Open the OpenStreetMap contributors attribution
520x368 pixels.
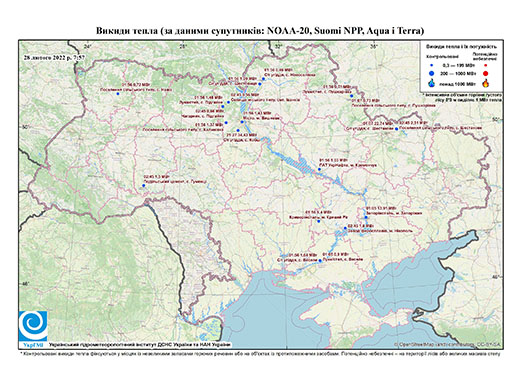pyautogui.click(x=447, y=344)
